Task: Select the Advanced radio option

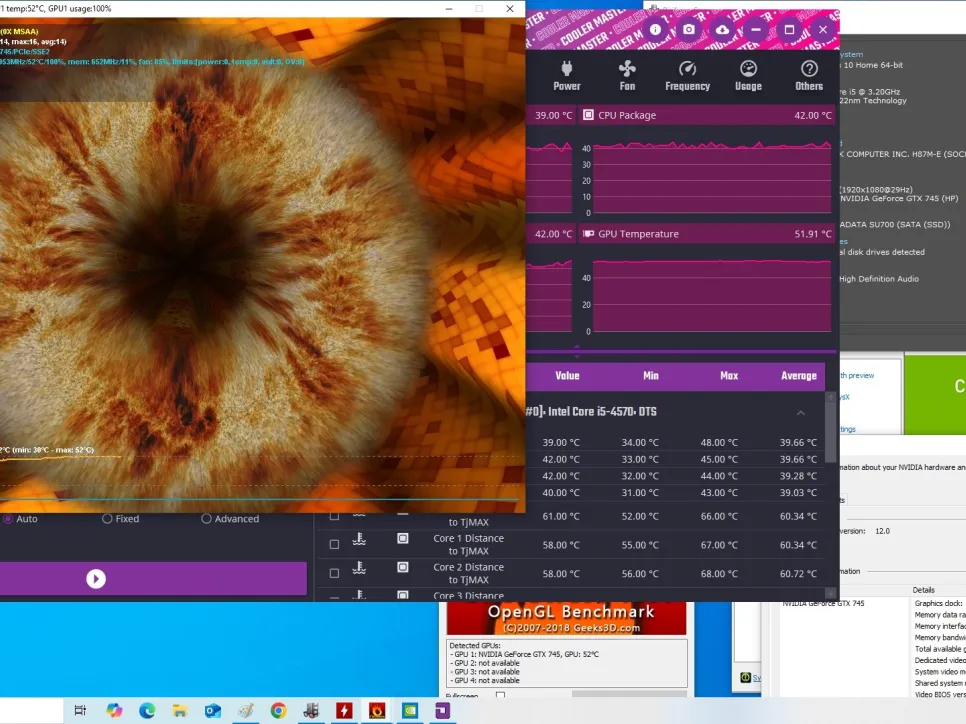Action: [206, 519]
